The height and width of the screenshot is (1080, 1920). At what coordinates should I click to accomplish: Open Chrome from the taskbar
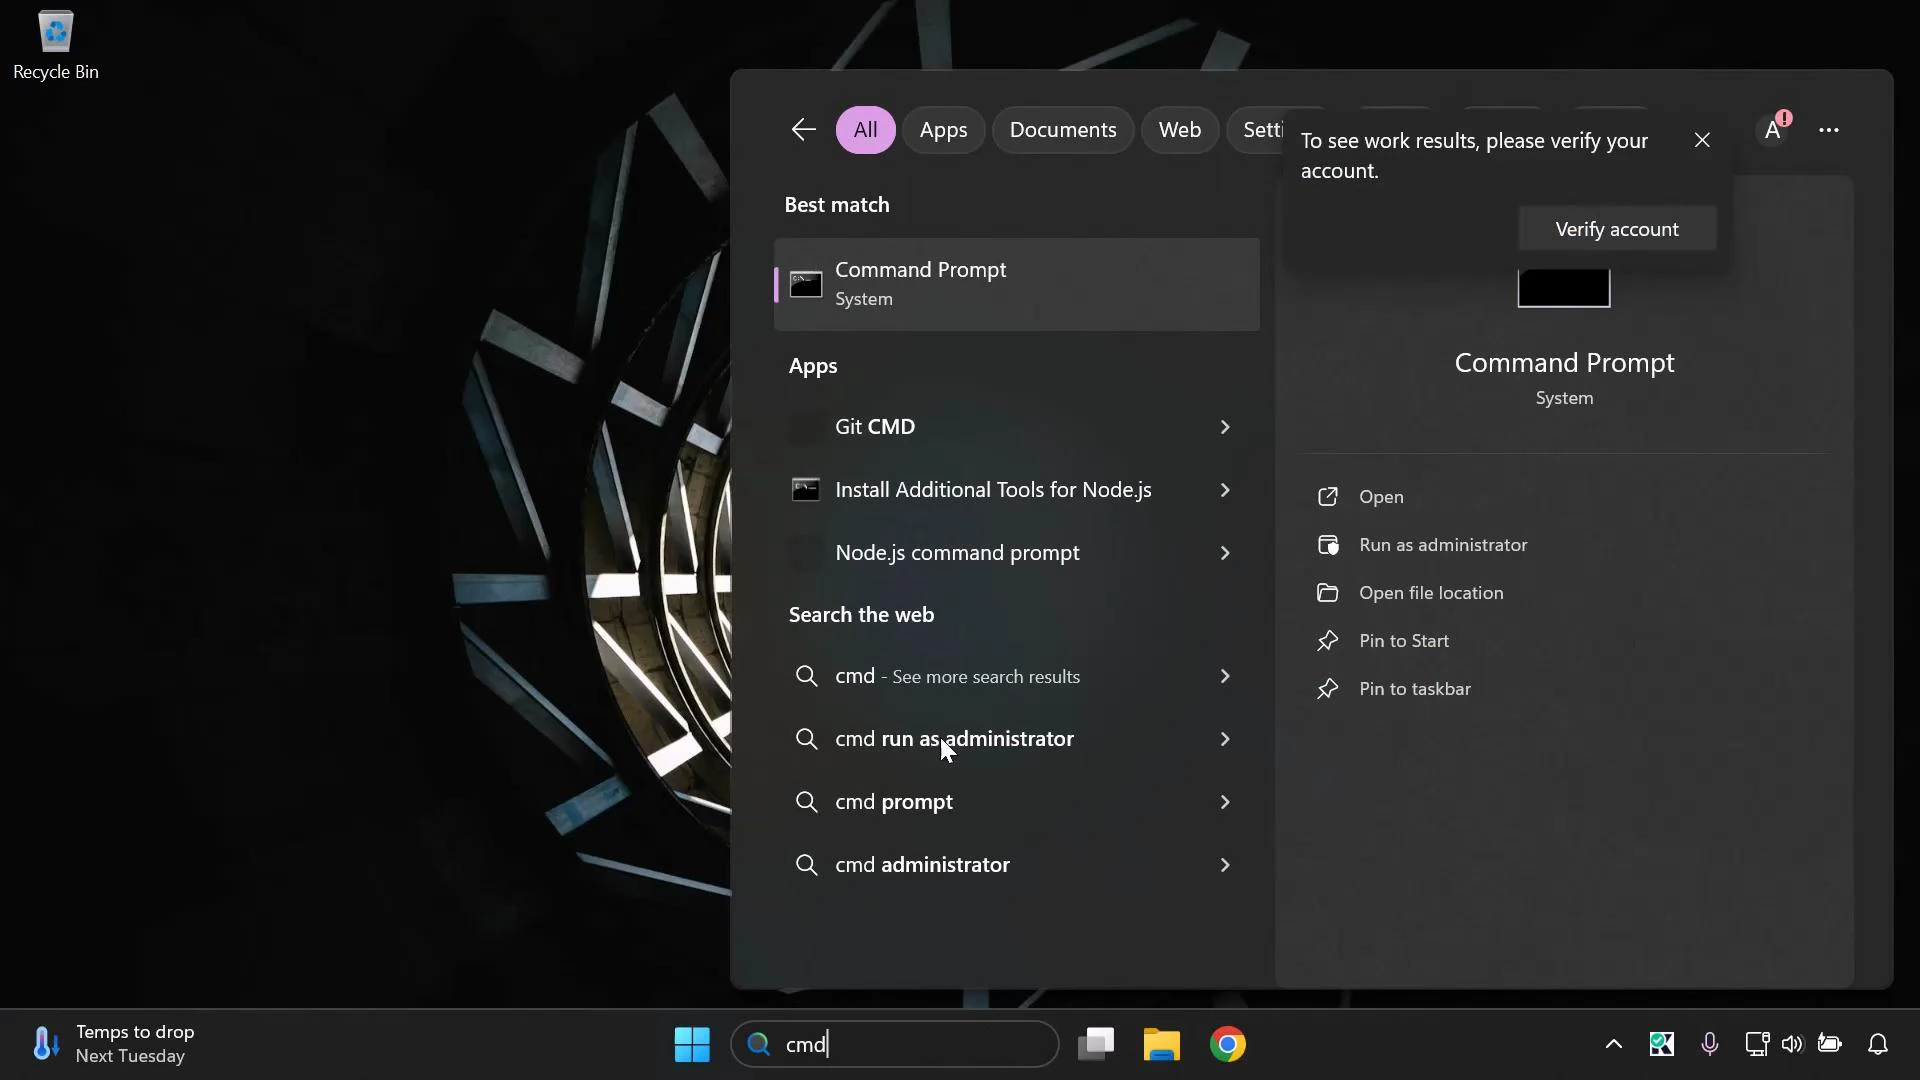(x=1228, y=1044)
